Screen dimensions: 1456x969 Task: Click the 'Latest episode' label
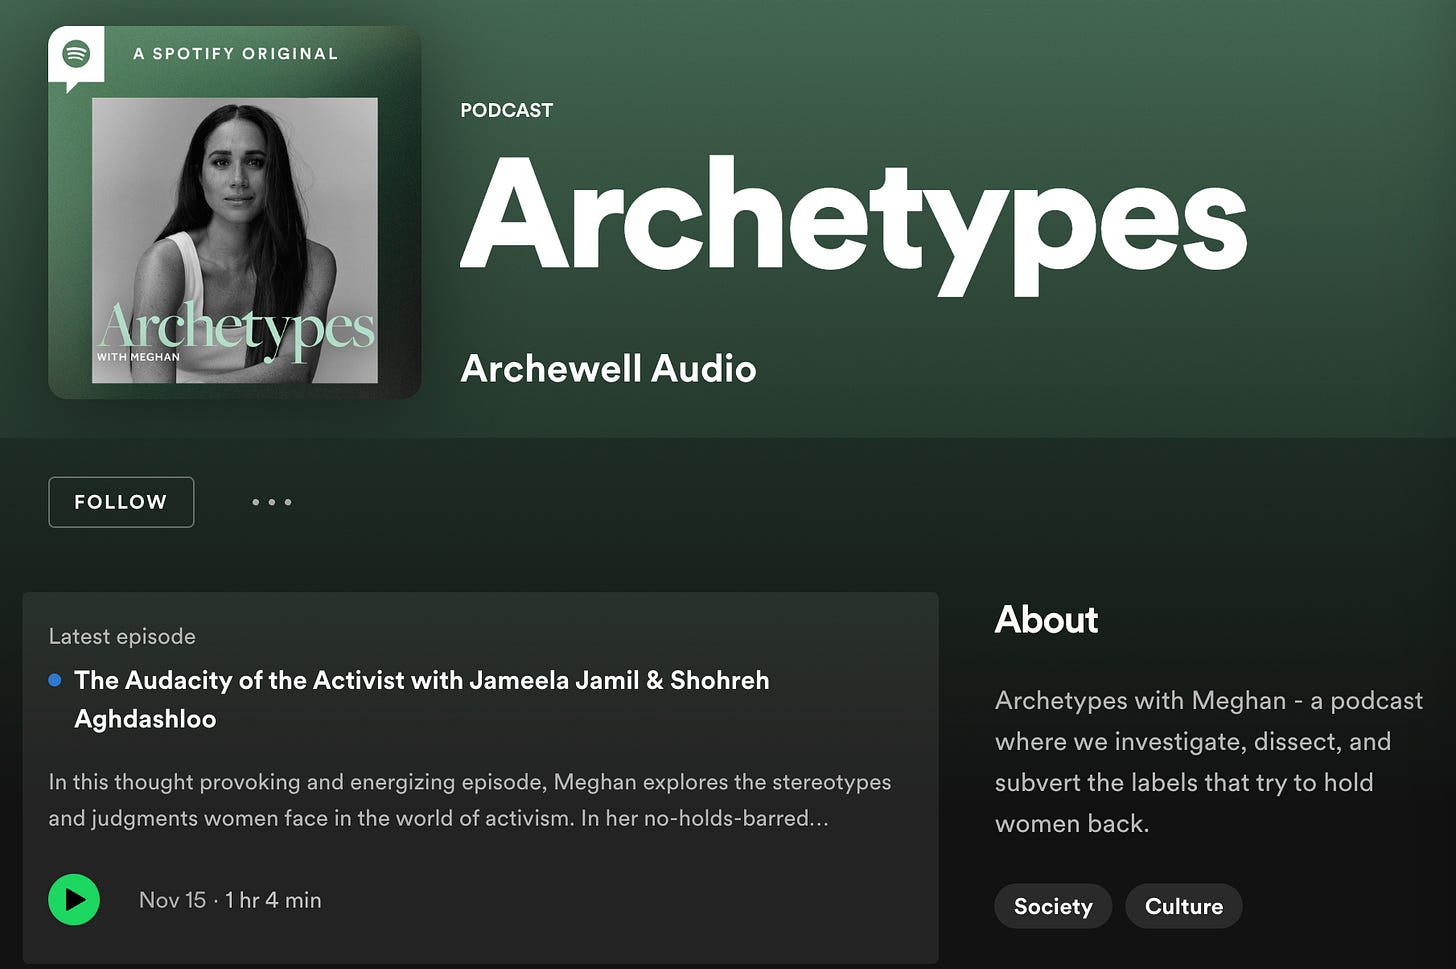pyautogui.click(x=122, y=636)
